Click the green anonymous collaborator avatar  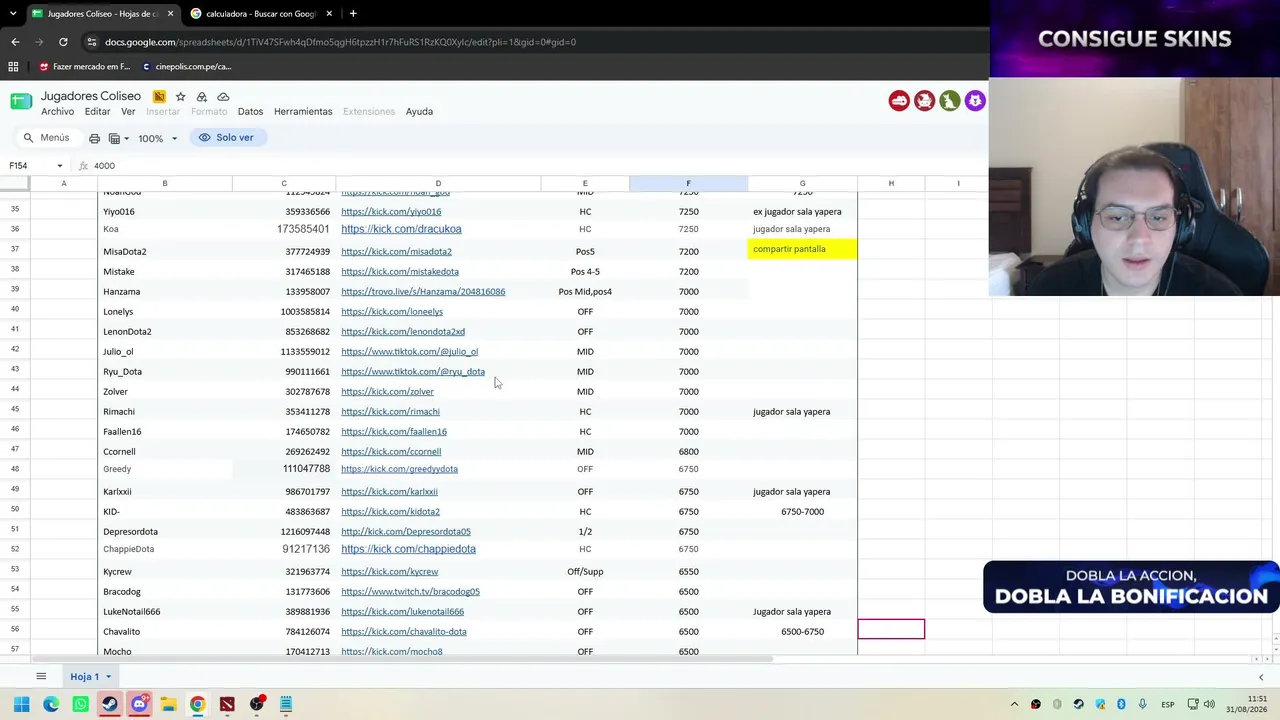[949, 101]
